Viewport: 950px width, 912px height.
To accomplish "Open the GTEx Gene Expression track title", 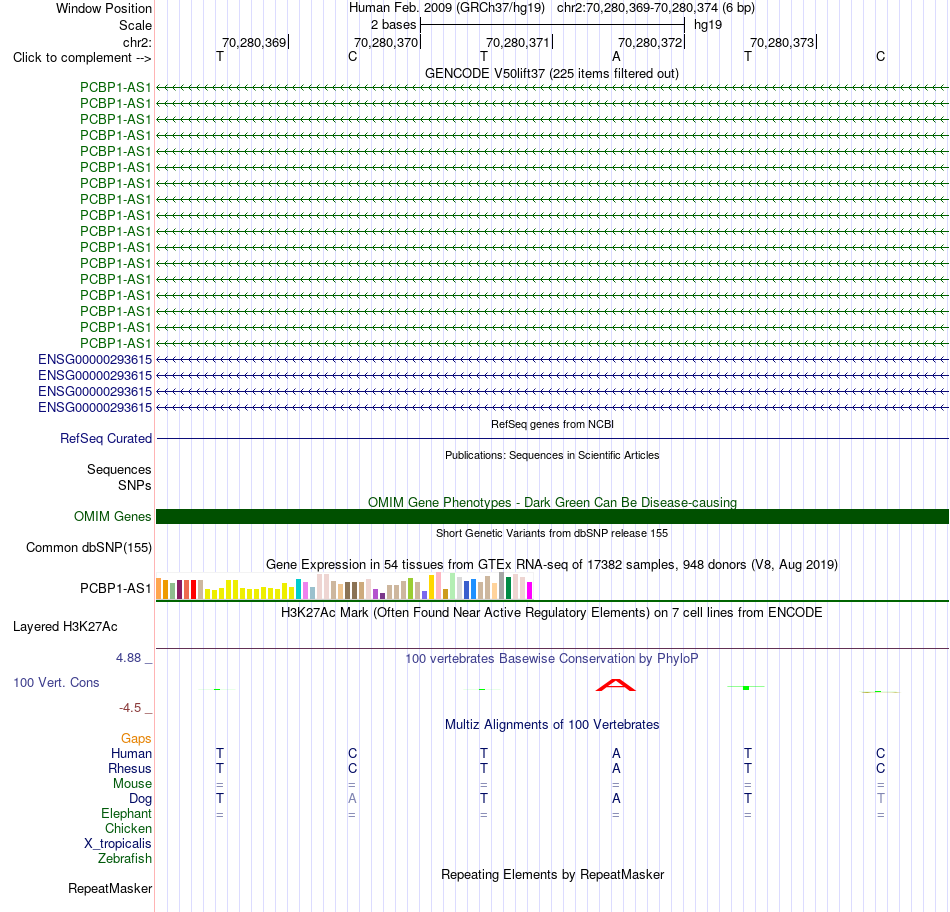I will tap(552, 564).
